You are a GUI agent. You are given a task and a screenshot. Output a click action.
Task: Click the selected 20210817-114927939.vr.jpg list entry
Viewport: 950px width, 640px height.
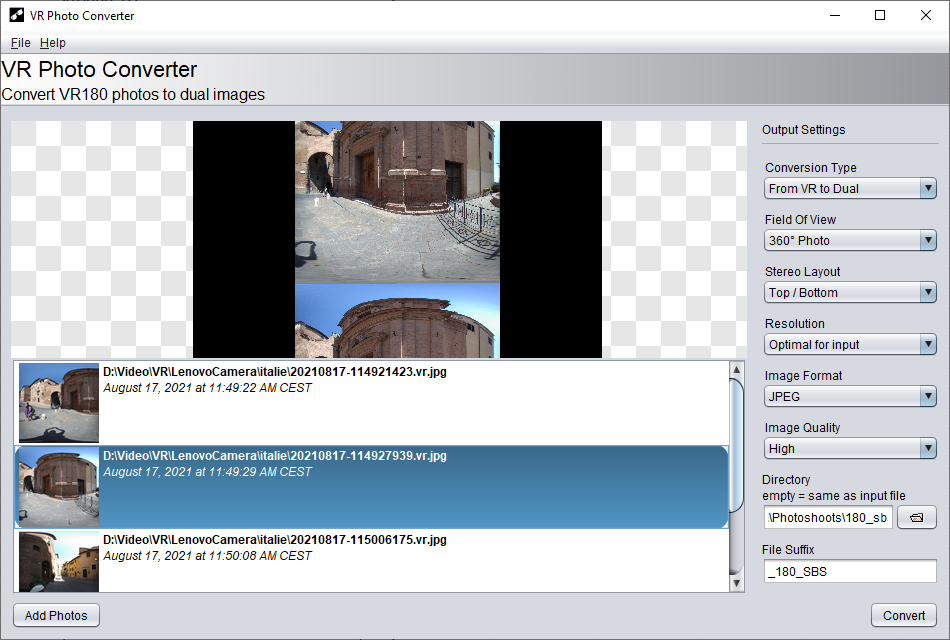(x=400, y=487)
